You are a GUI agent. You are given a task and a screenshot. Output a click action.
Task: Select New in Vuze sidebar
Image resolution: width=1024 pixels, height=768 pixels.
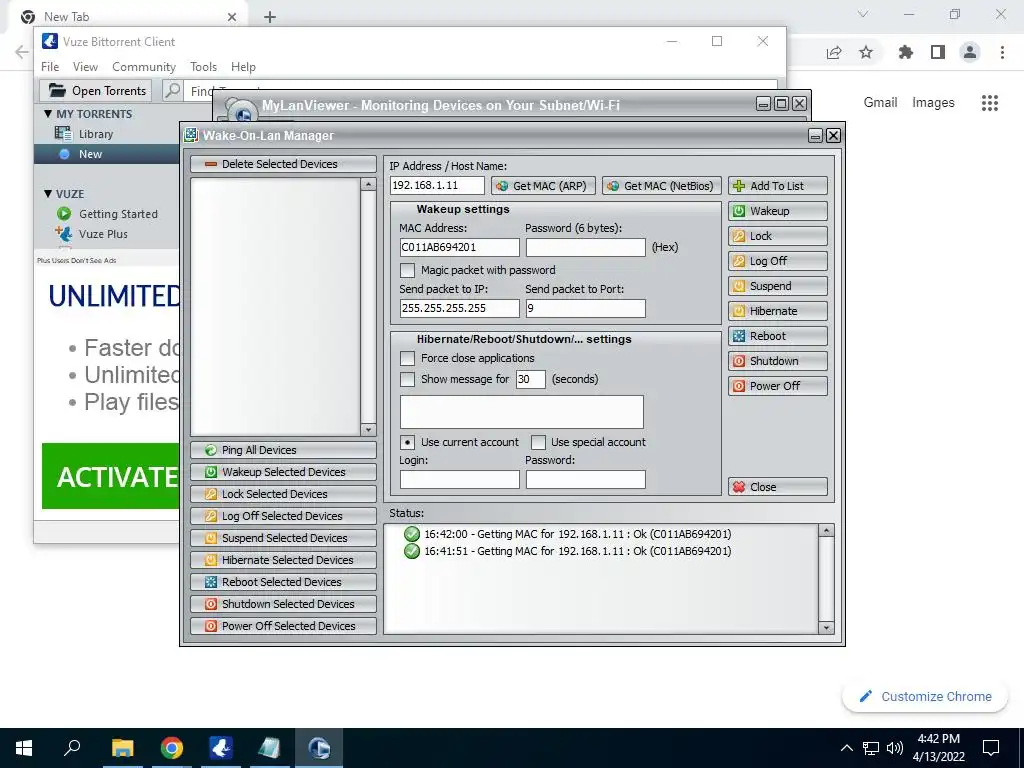(x=90, y=154)
